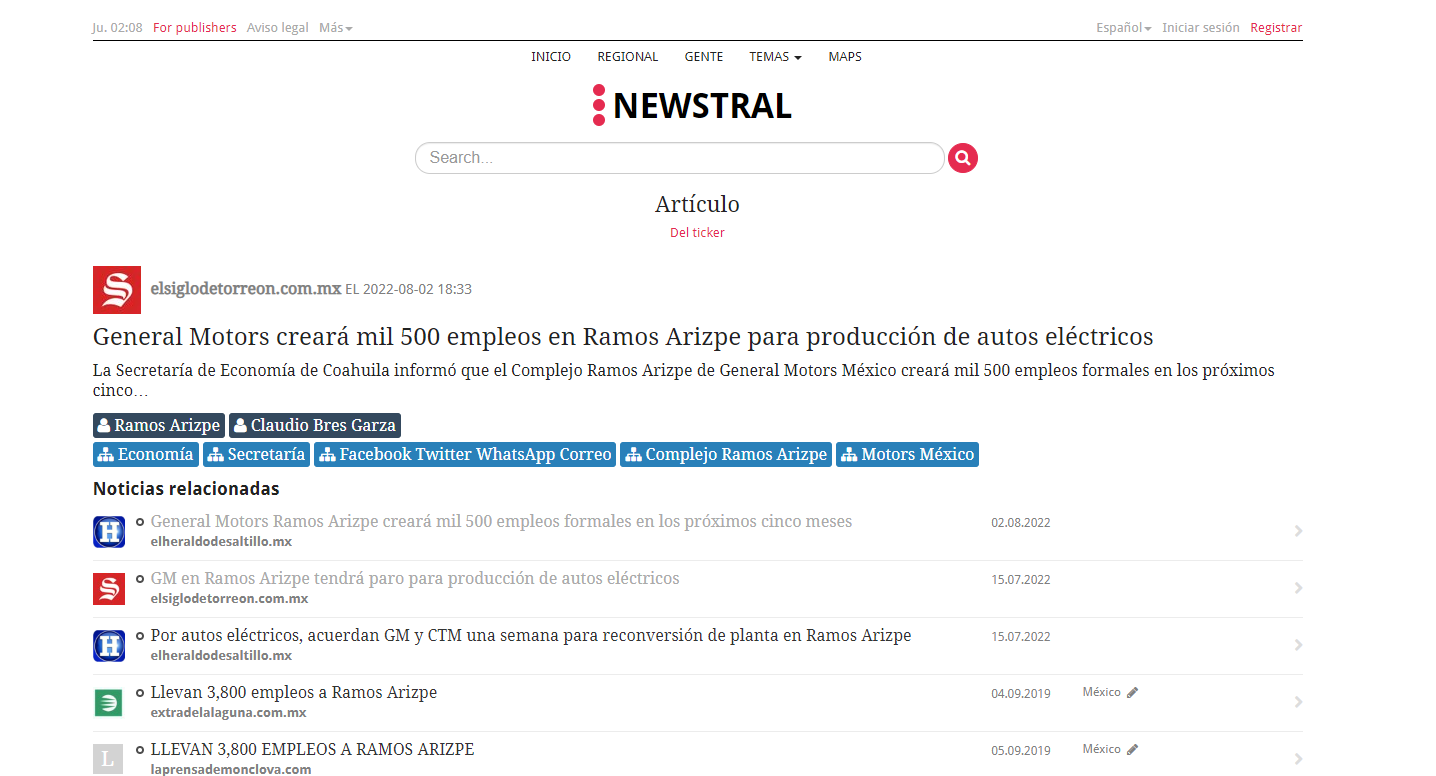Click edit pencil next to México on 04.09.2019 row
The image size is (1436, 776).
[x=1132, y=692]
